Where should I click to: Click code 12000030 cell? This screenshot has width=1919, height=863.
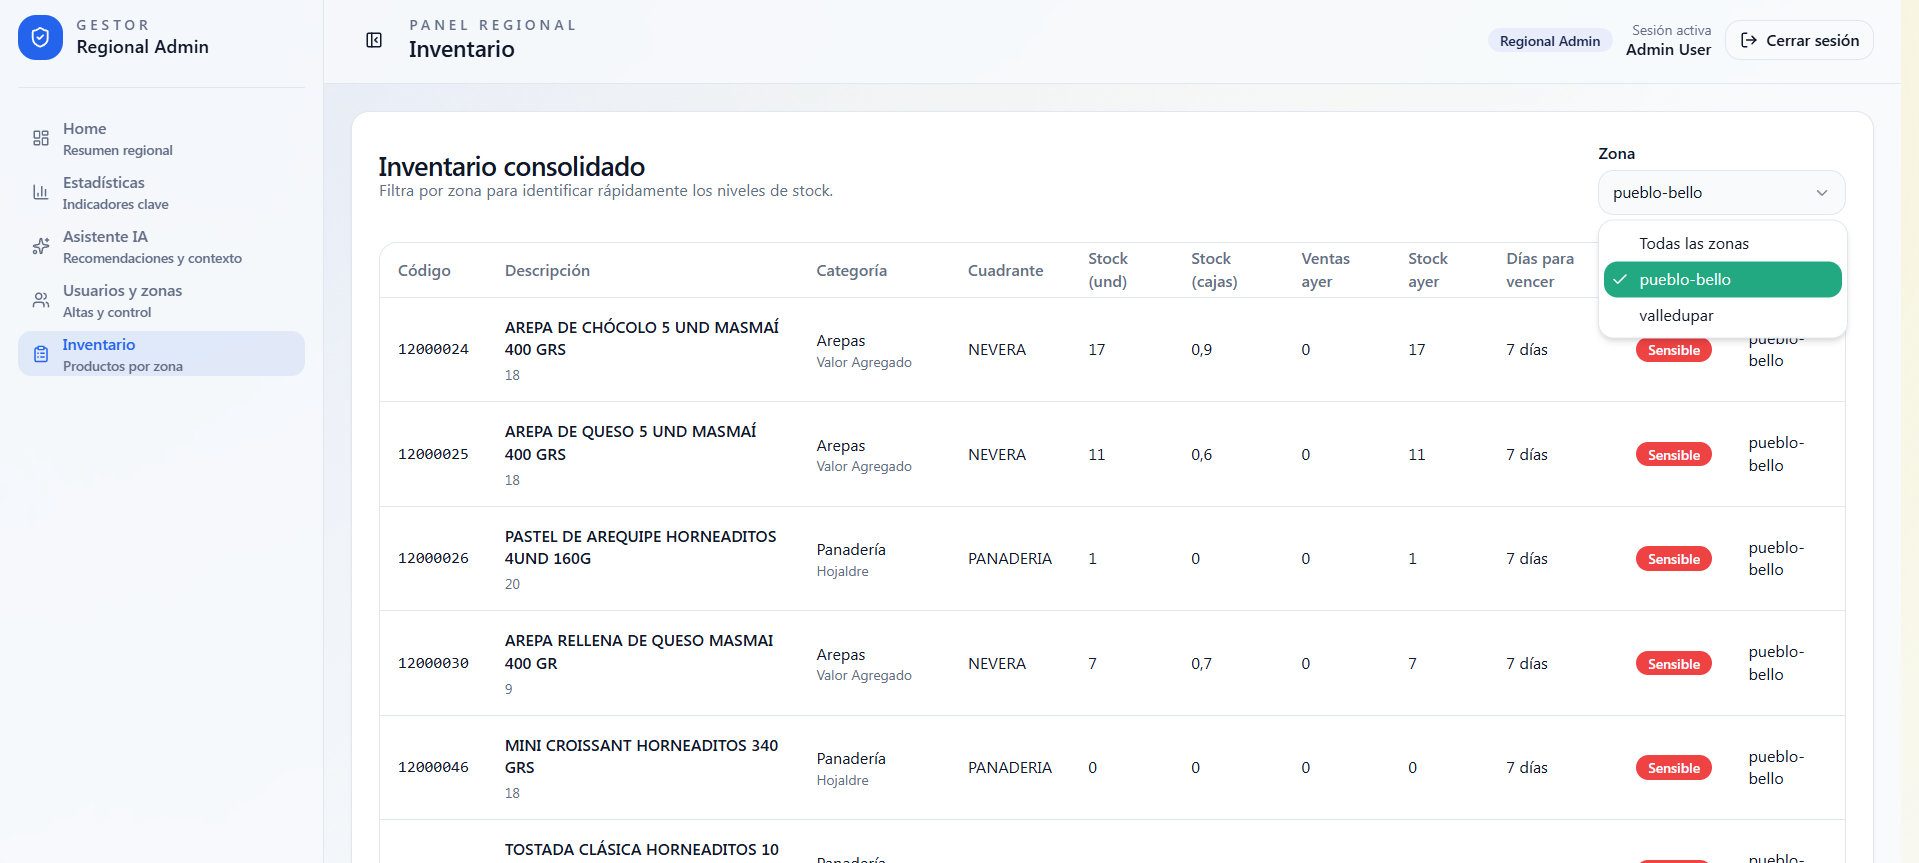(433, 664)
